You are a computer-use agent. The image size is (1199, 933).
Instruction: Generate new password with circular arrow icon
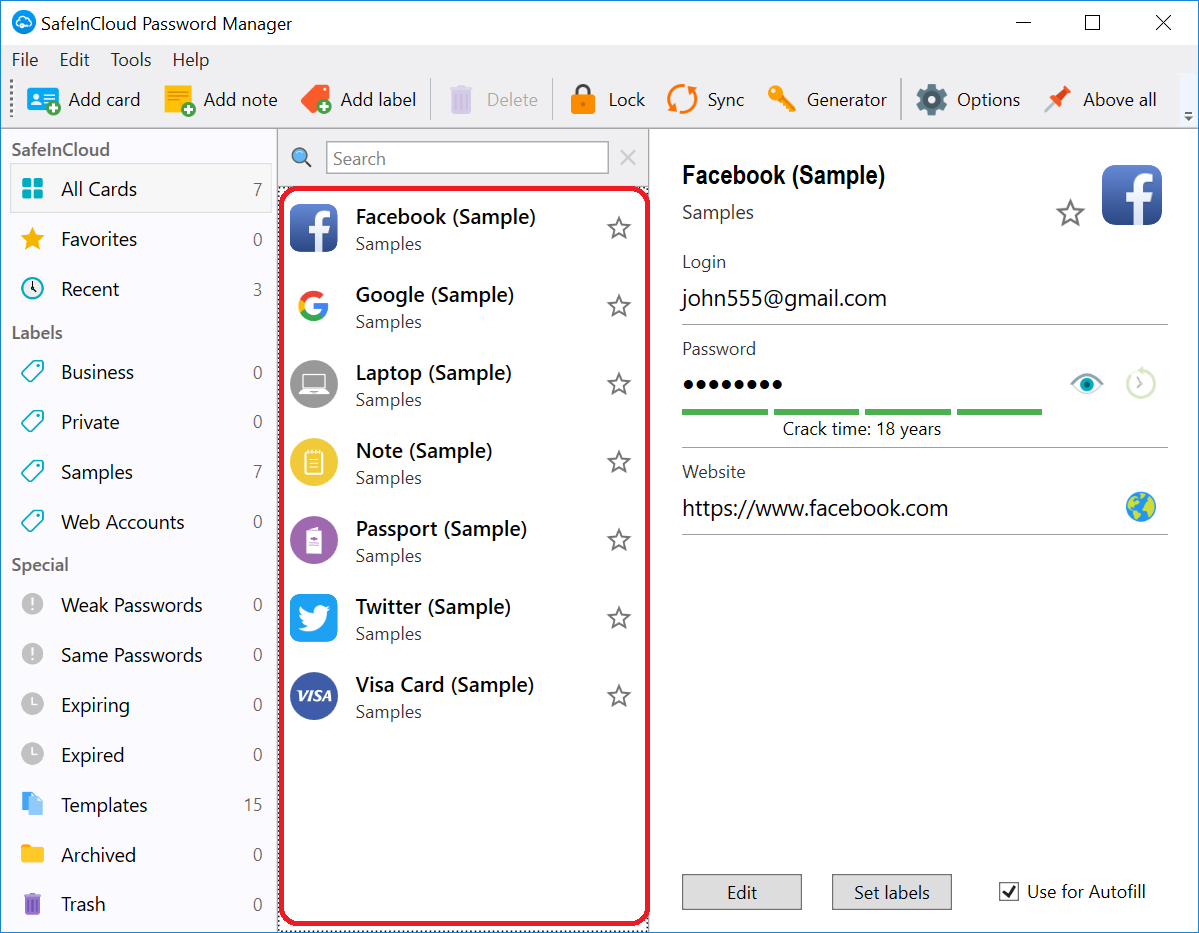(1140, 383)
